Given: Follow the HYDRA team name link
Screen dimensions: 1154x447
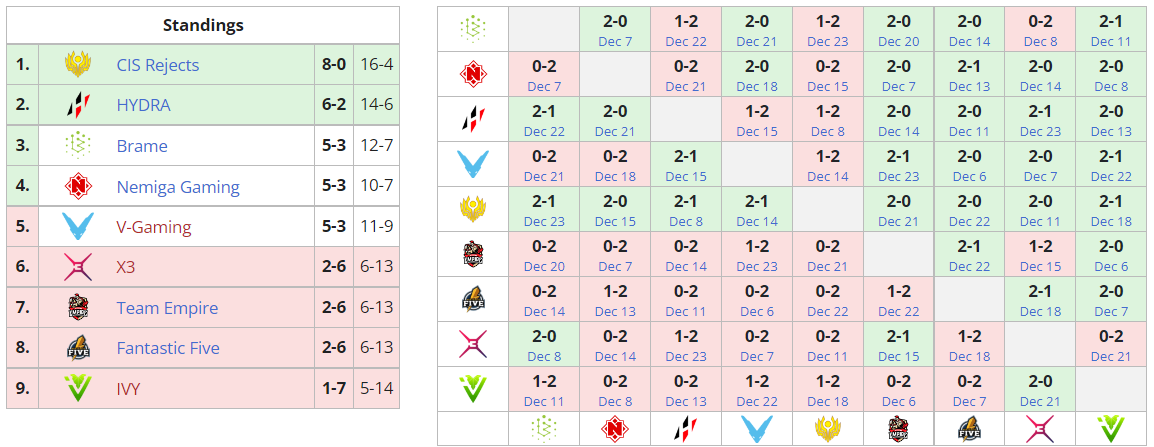Looking at the screenshot, I should pyautogui.click(x=143, y=105).
